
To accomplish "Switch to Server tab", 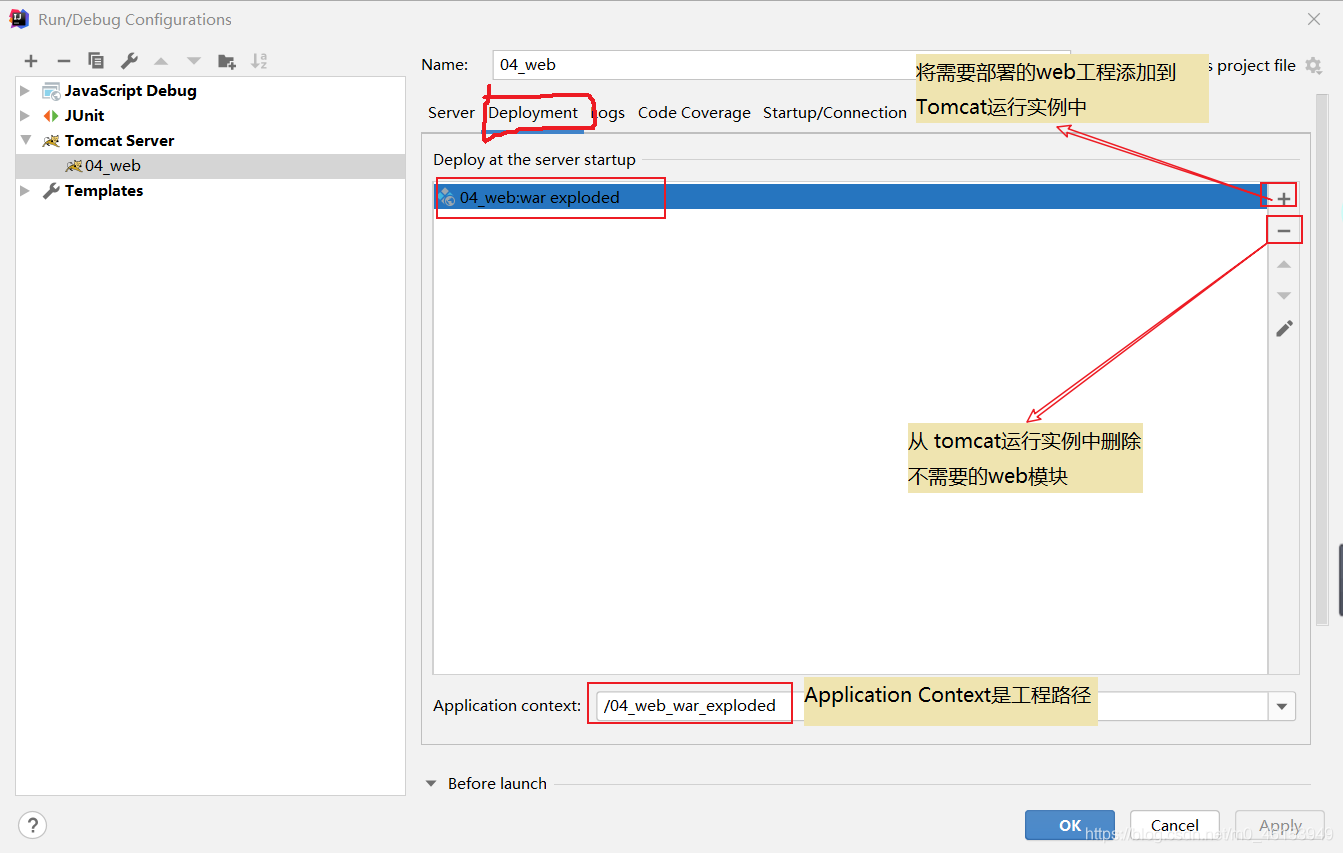I will pyautogui.click(x=451, y=112).
